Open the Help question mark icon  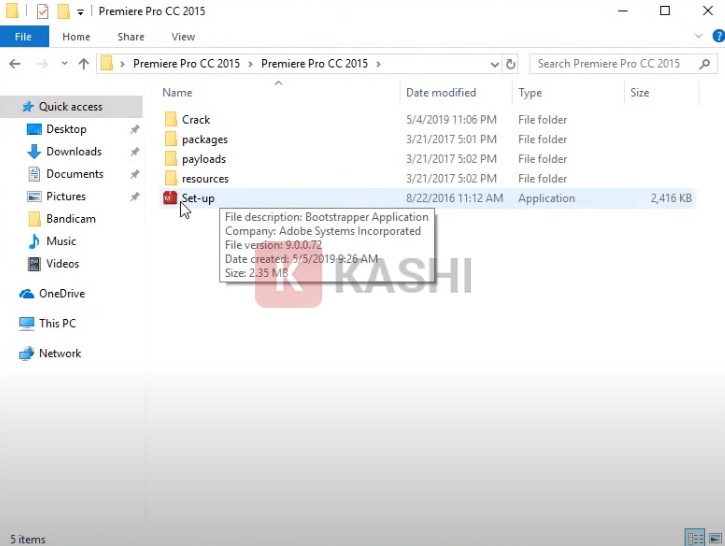coord(719,36)
